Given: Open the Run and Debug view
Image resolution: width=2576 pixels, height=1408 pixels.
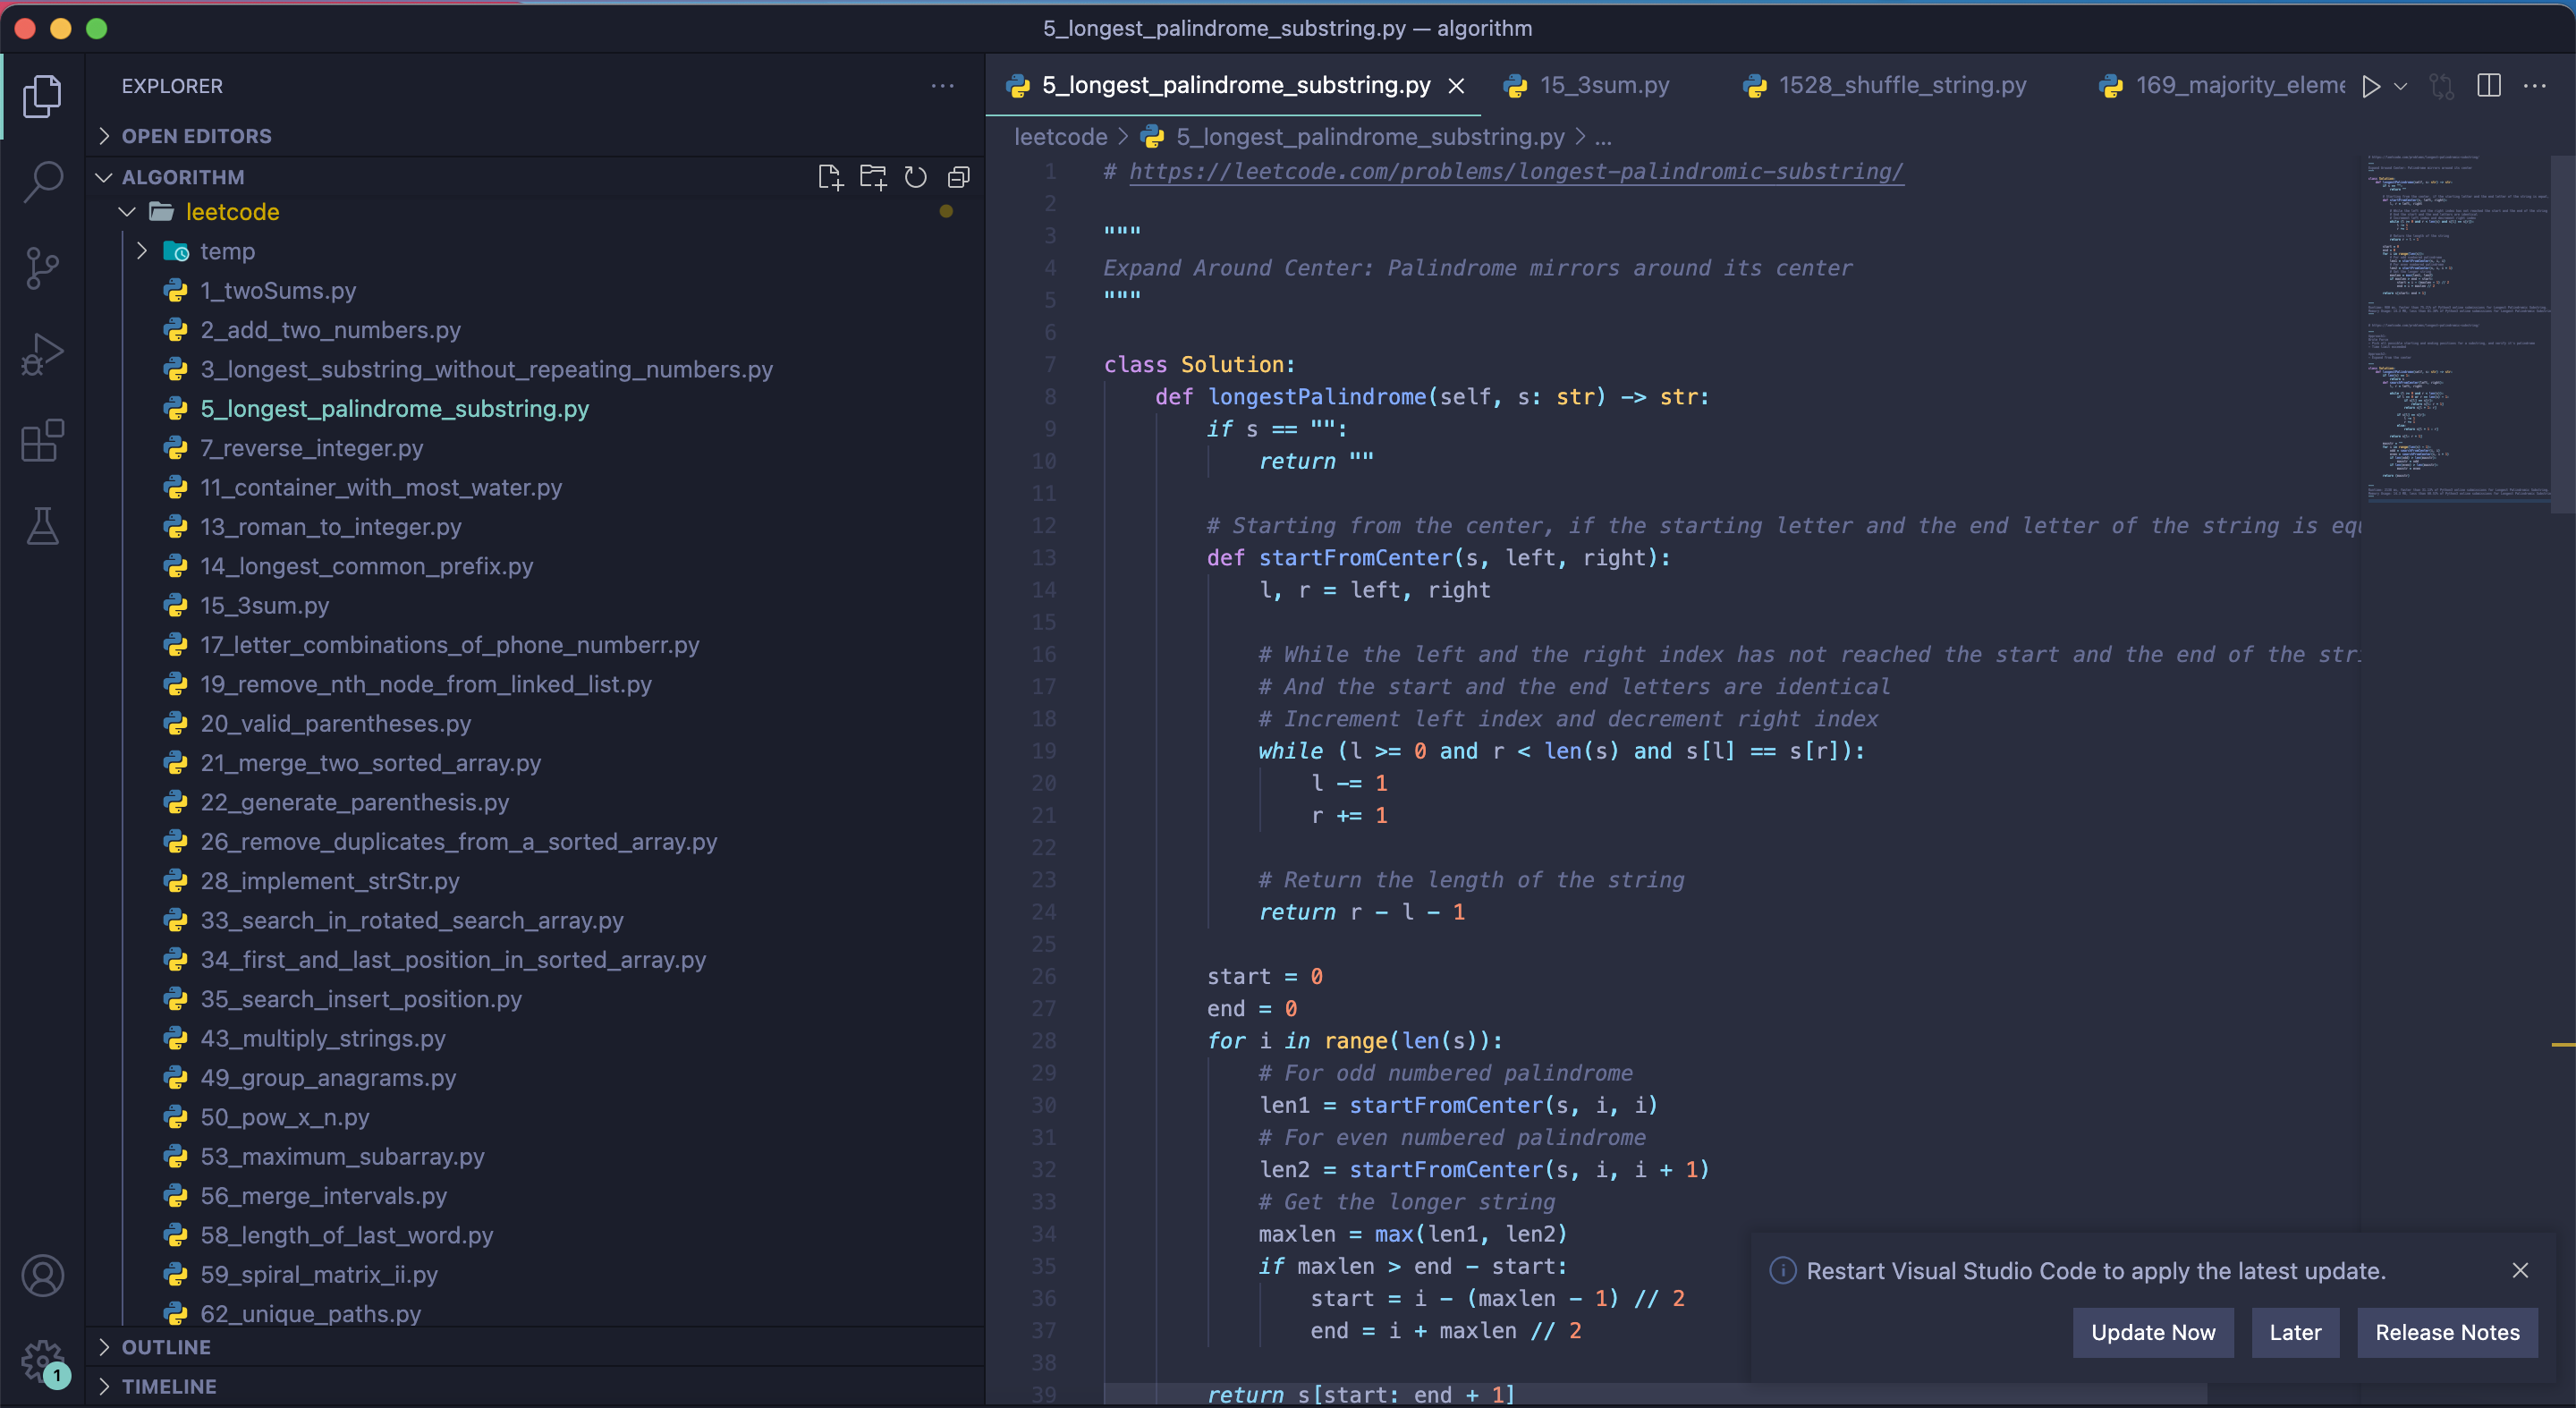Looking at the screenshot, I should [42, 354].
